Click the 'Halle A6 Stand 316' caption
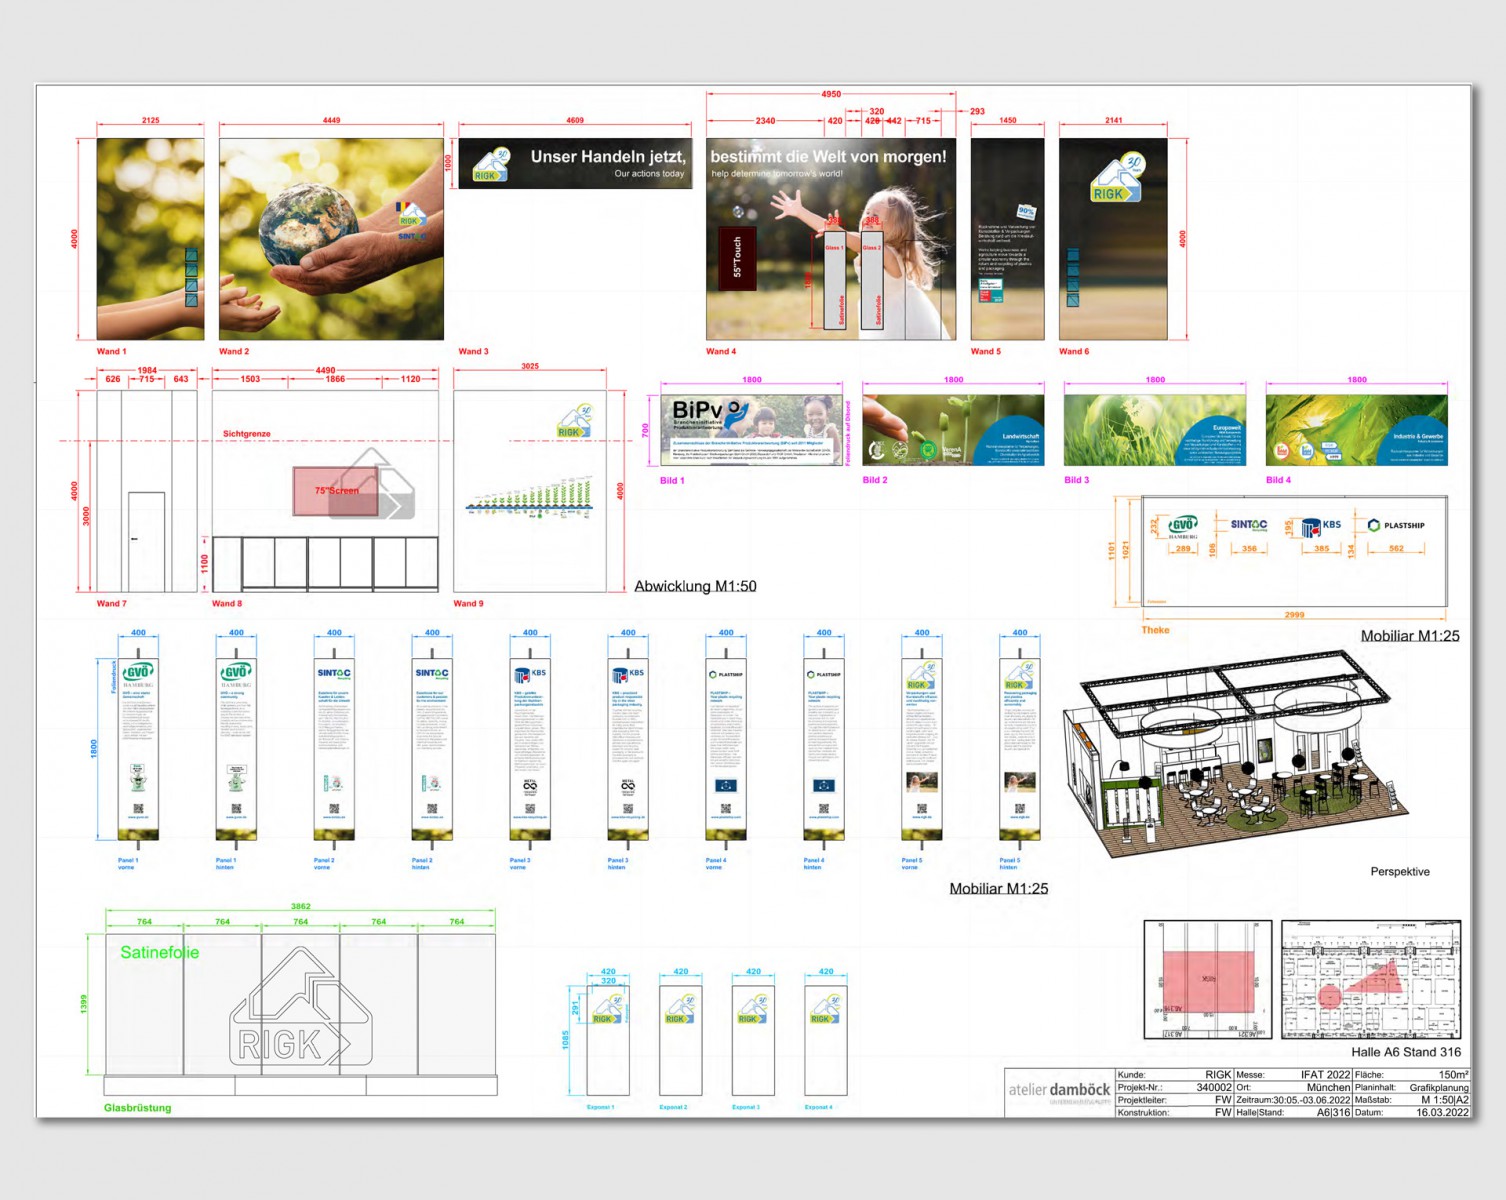 click(x=1406, y=1052)
